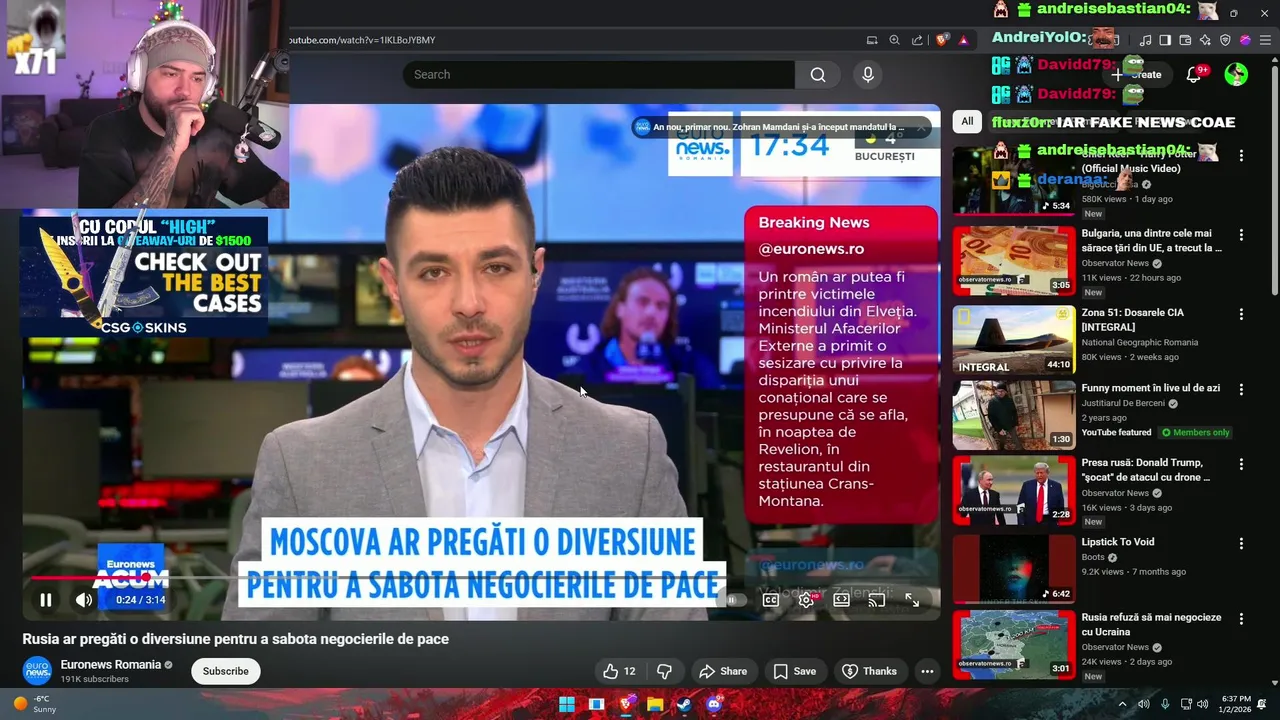Open the Zona 51 INTEGRAL thumbnail
Viewport: 1280px width, 720px height.
1013,340
